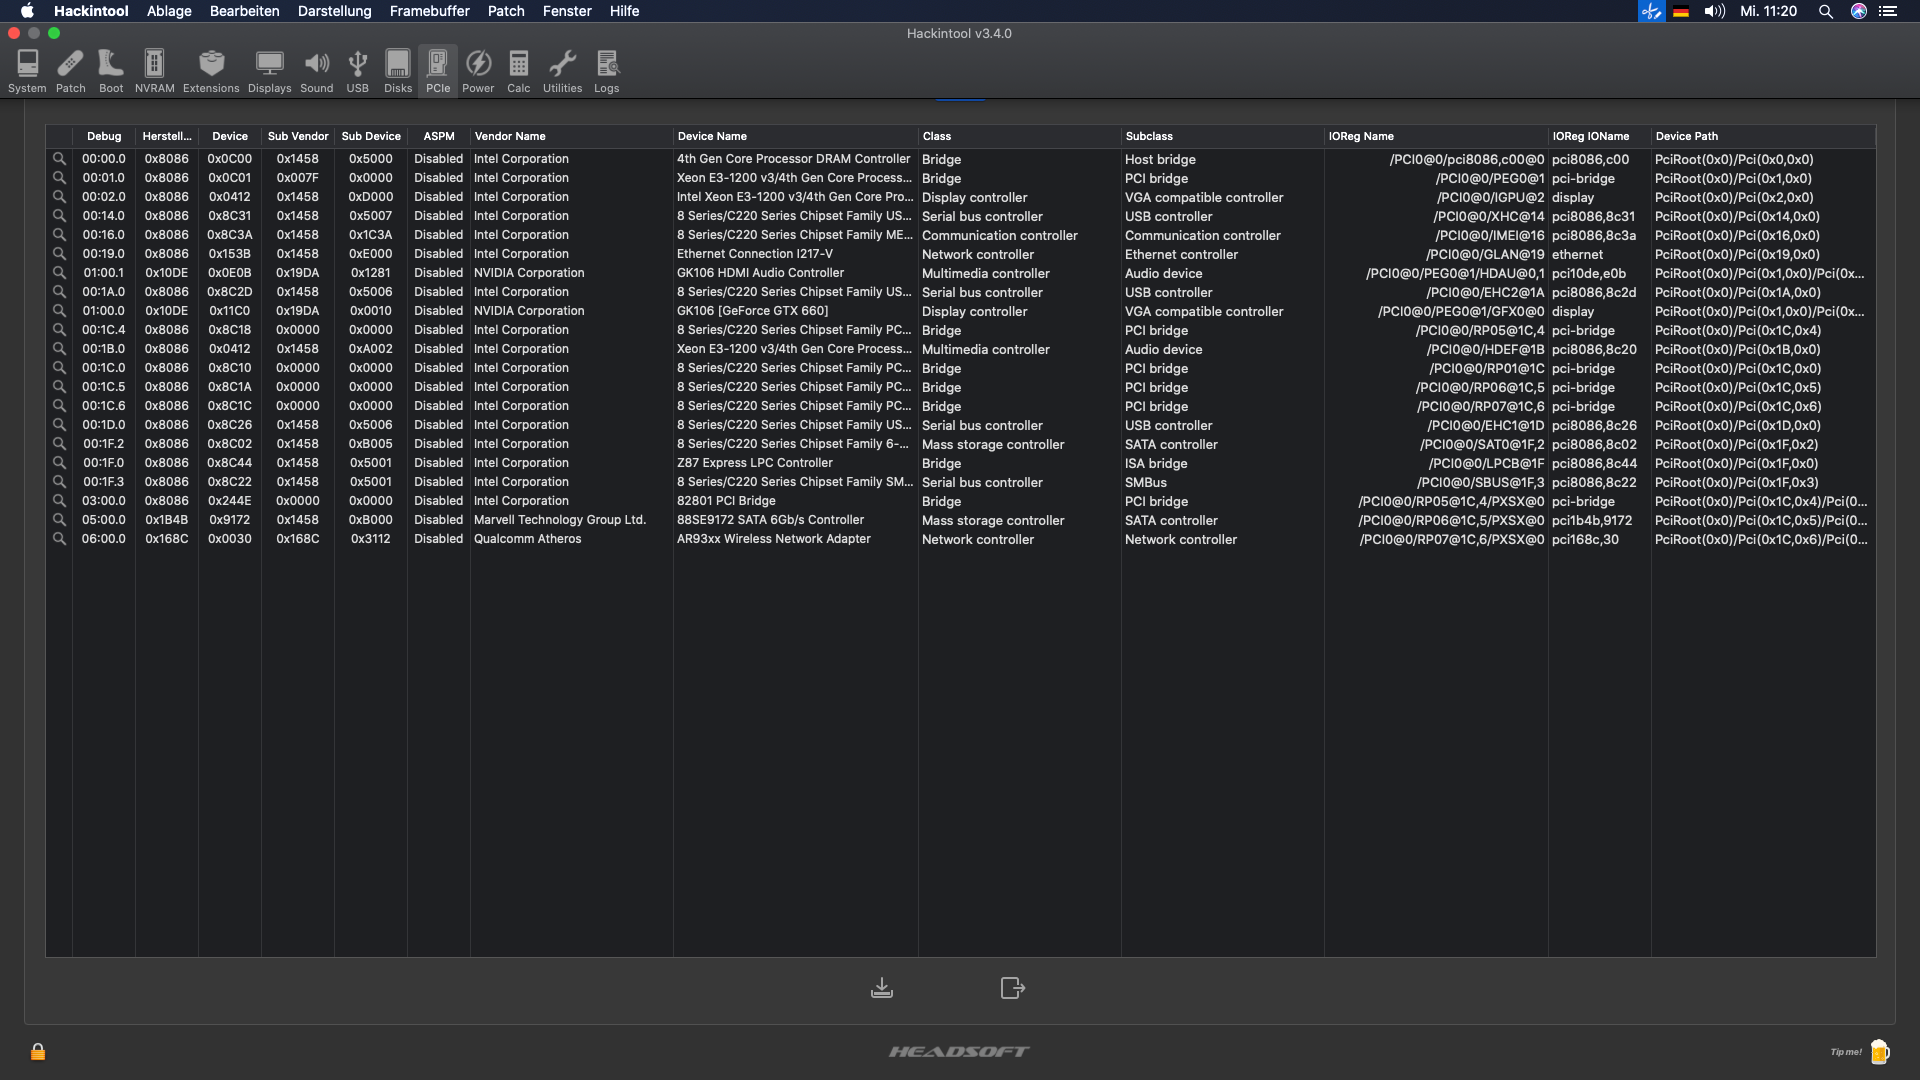Image resolution: width=1920 pixels, height=1080 pixels.
Task: Click the export PCIe list icon
Action: point(1012,988)
